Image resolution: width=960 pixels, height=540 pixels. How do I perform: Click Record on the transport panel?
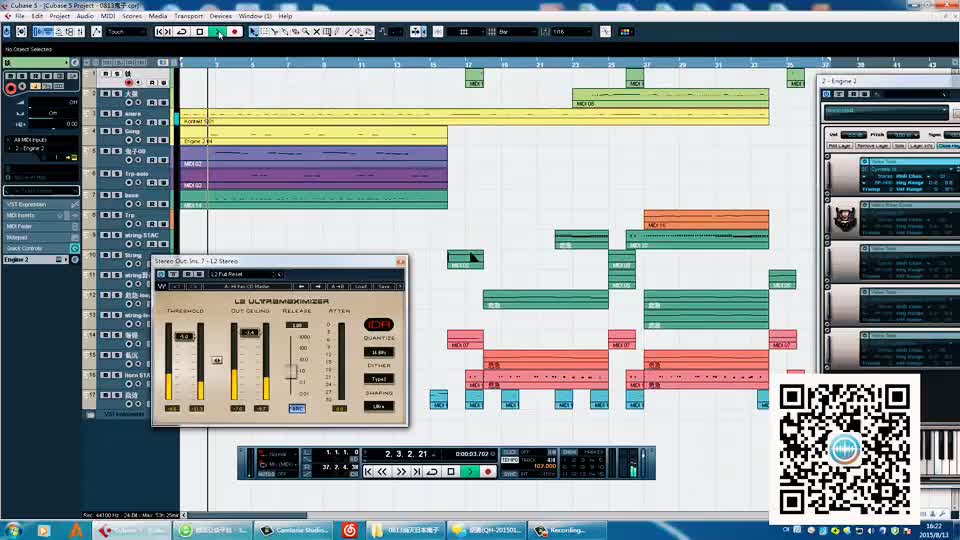(488, 472)
